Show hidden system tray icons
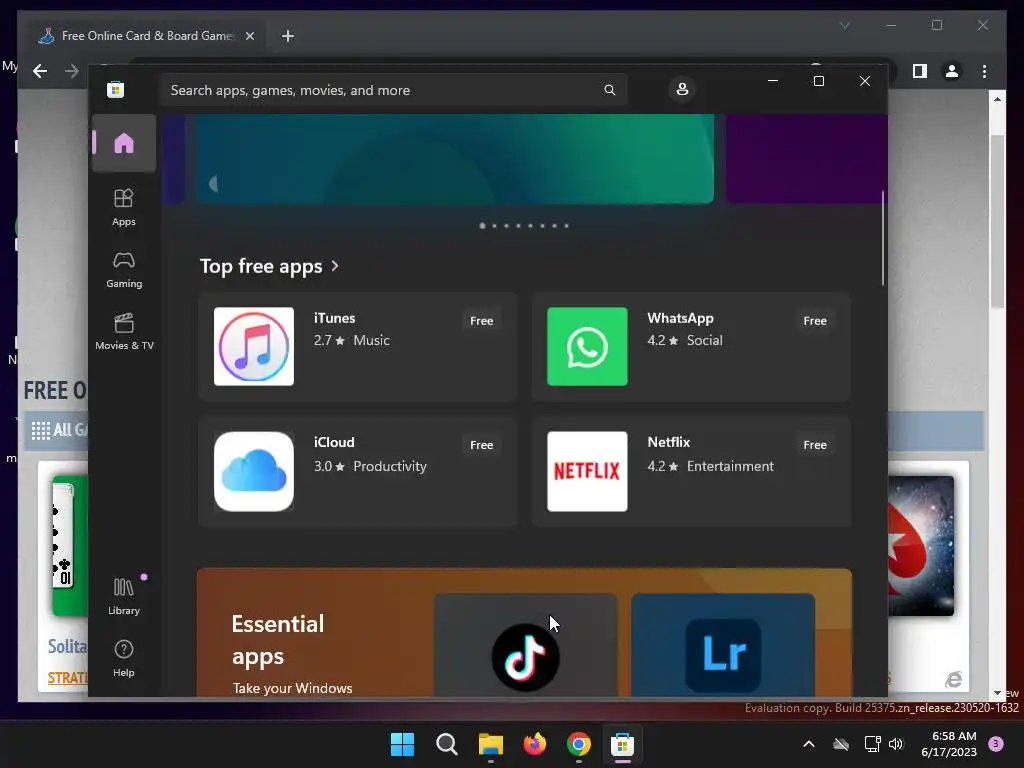The image size is (1024, 768). tap(808, 744)
